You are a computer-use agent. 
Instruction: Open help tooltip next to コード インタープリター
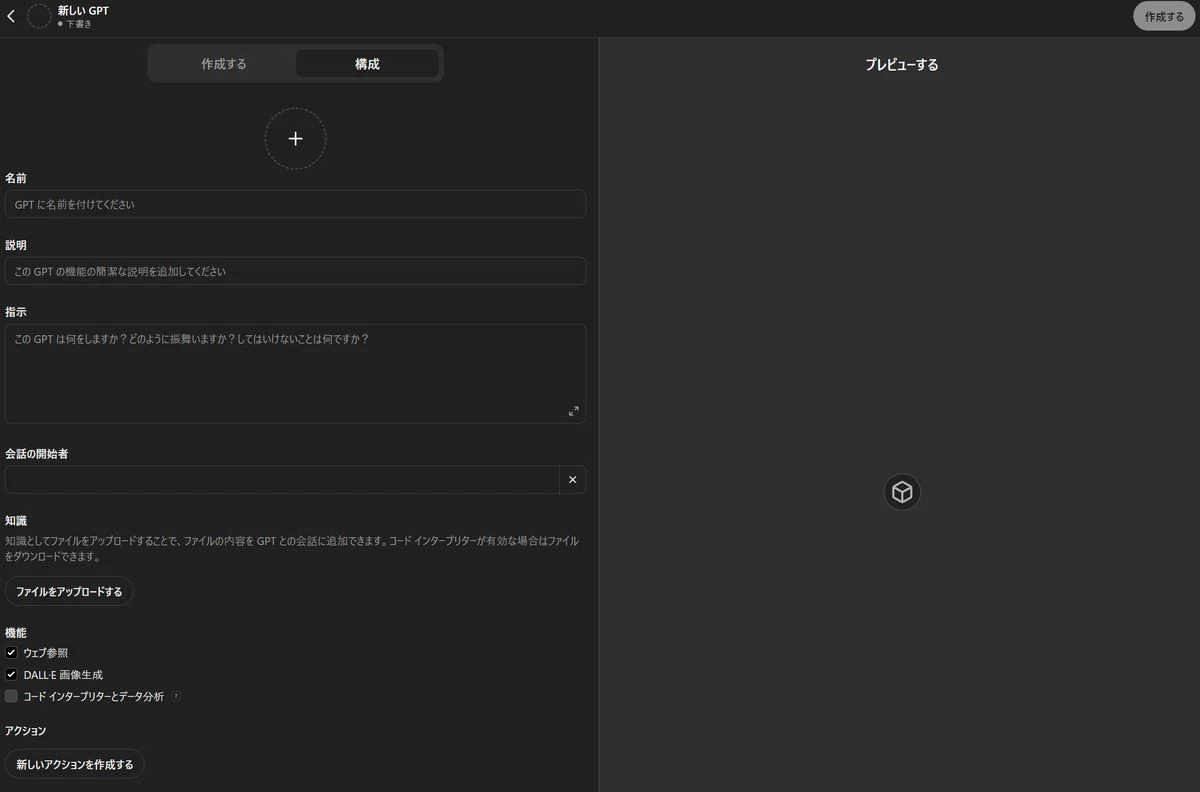[176, 696]
